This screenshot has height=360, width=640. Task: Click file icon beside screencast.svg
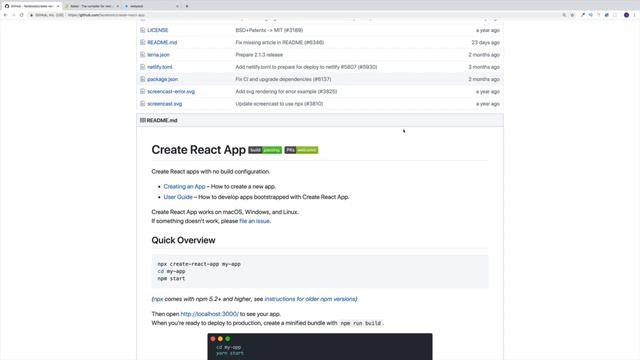tap(142, 104)
